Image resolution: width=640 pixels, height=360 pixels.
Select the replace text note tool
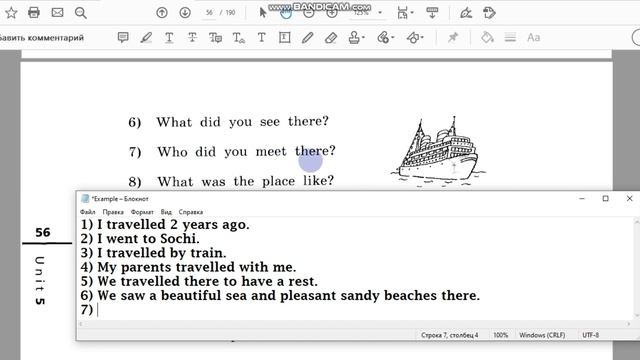[216, 38]
